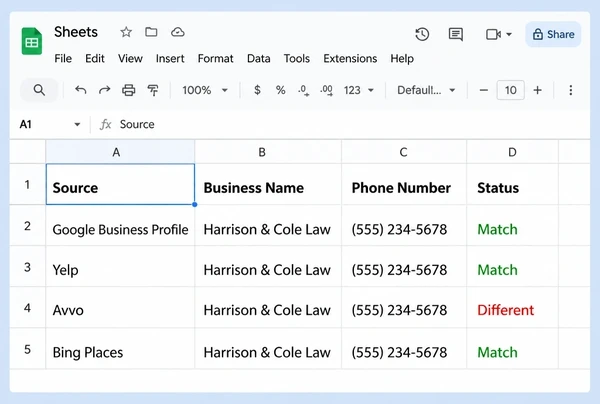This screenshot has width=600, height=404.
Task: Select Harrison & Cole Law in Bing row
Action: click(268, 349)
